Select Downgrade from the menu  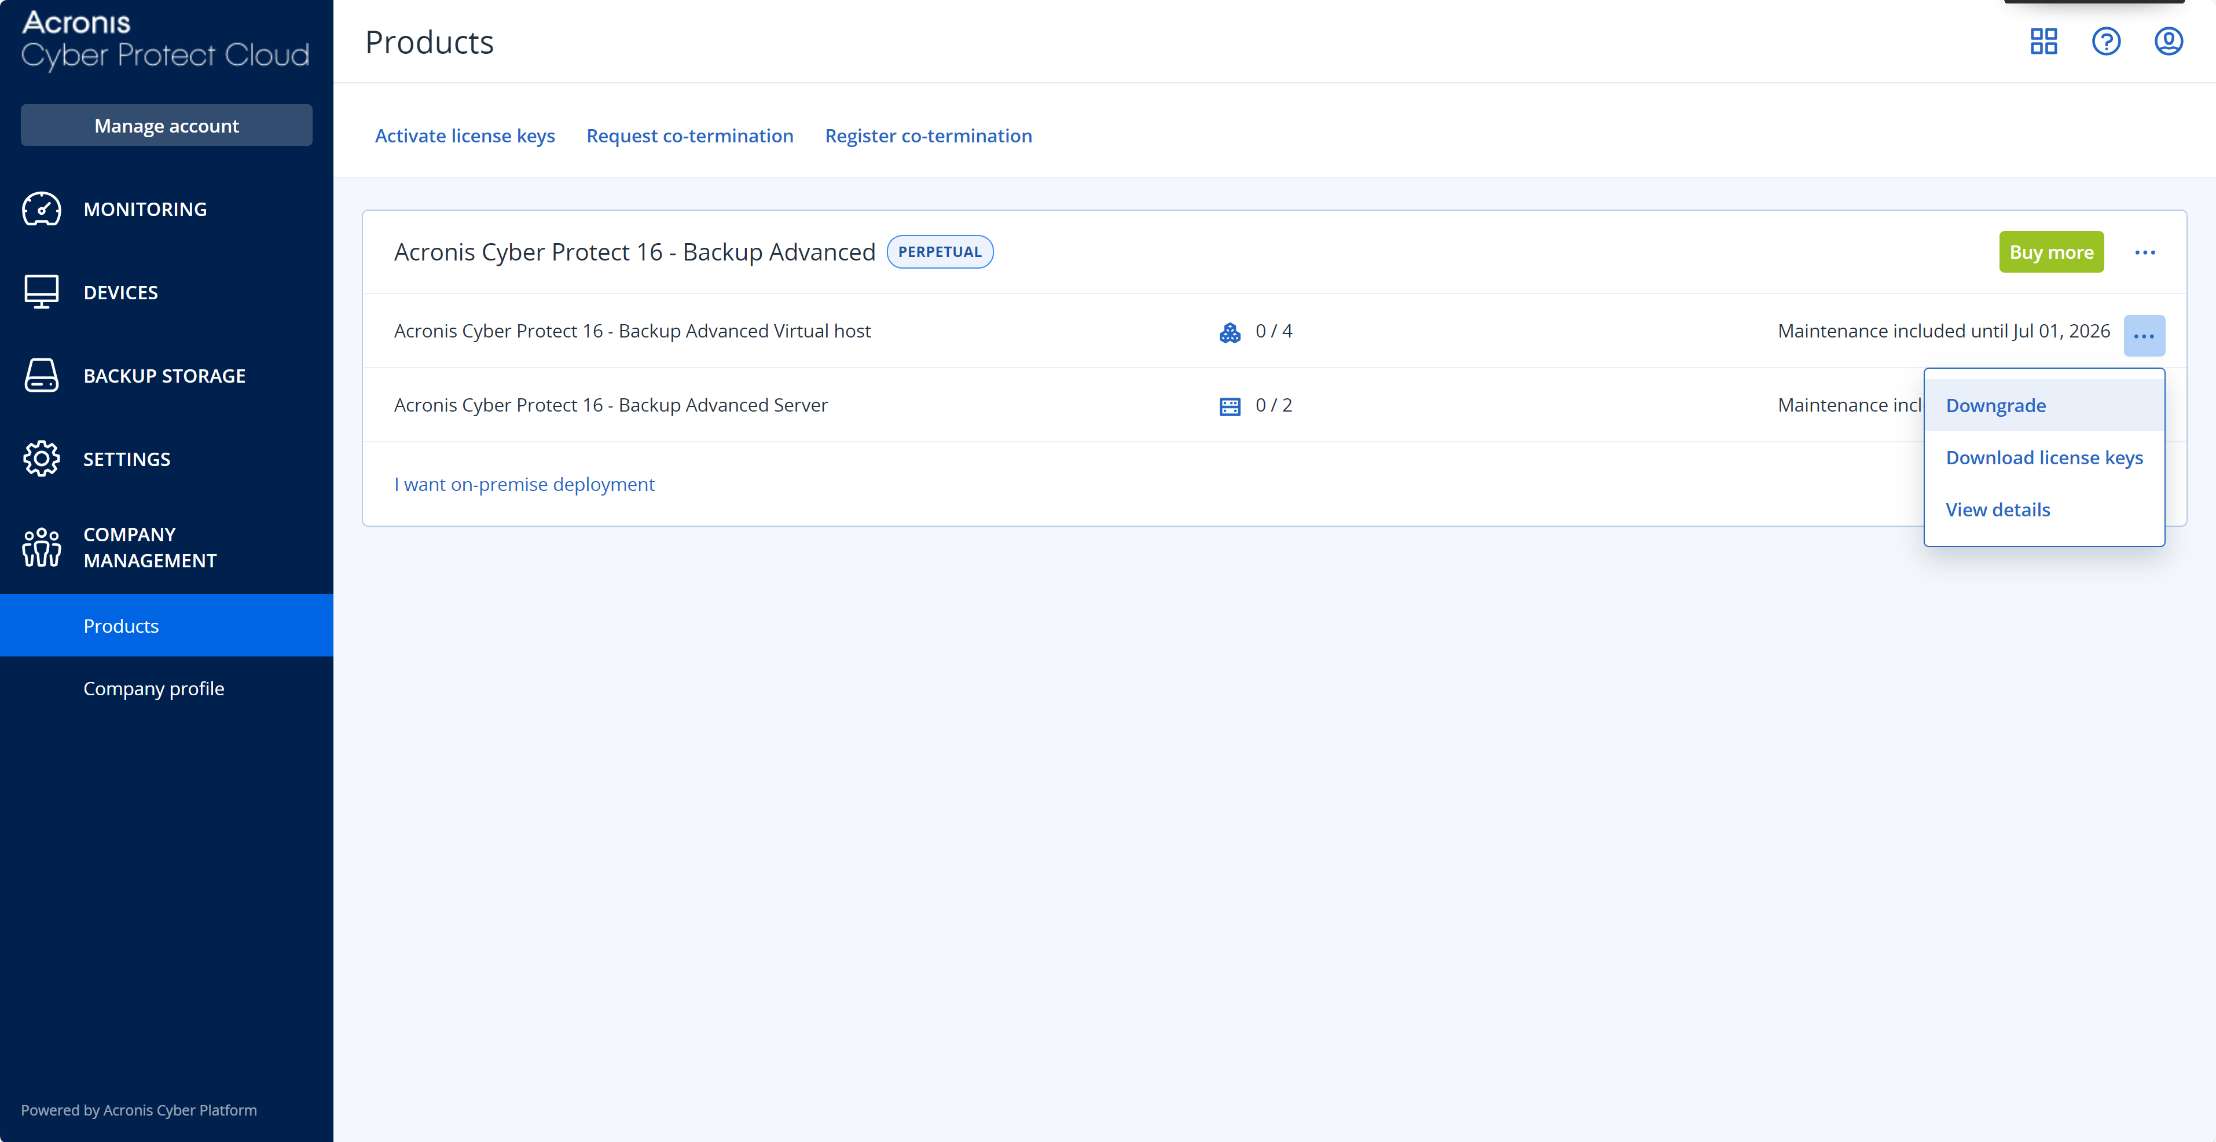point(2044,405)
